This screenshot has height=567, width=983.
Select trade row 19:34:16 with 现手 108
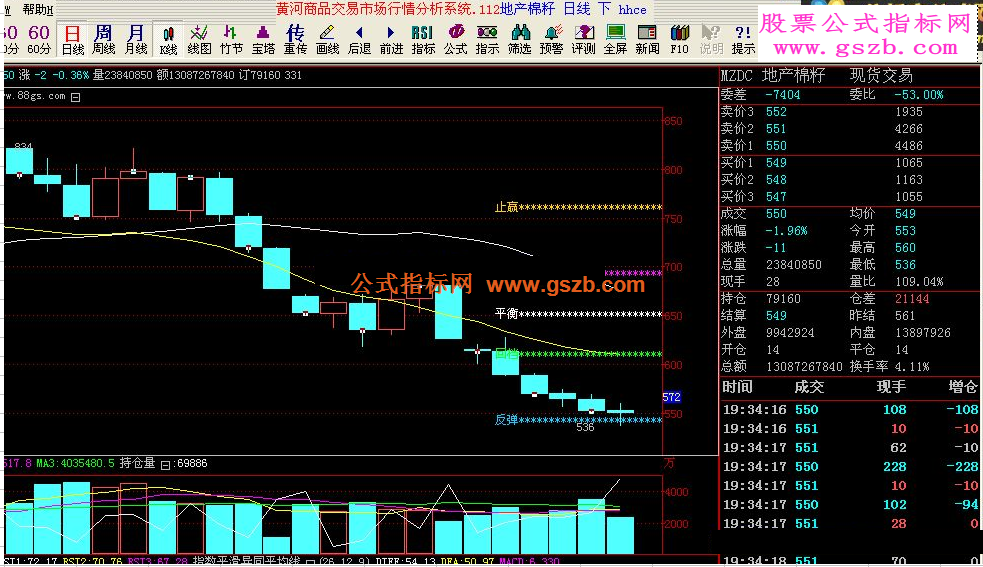tap(850, 410)
